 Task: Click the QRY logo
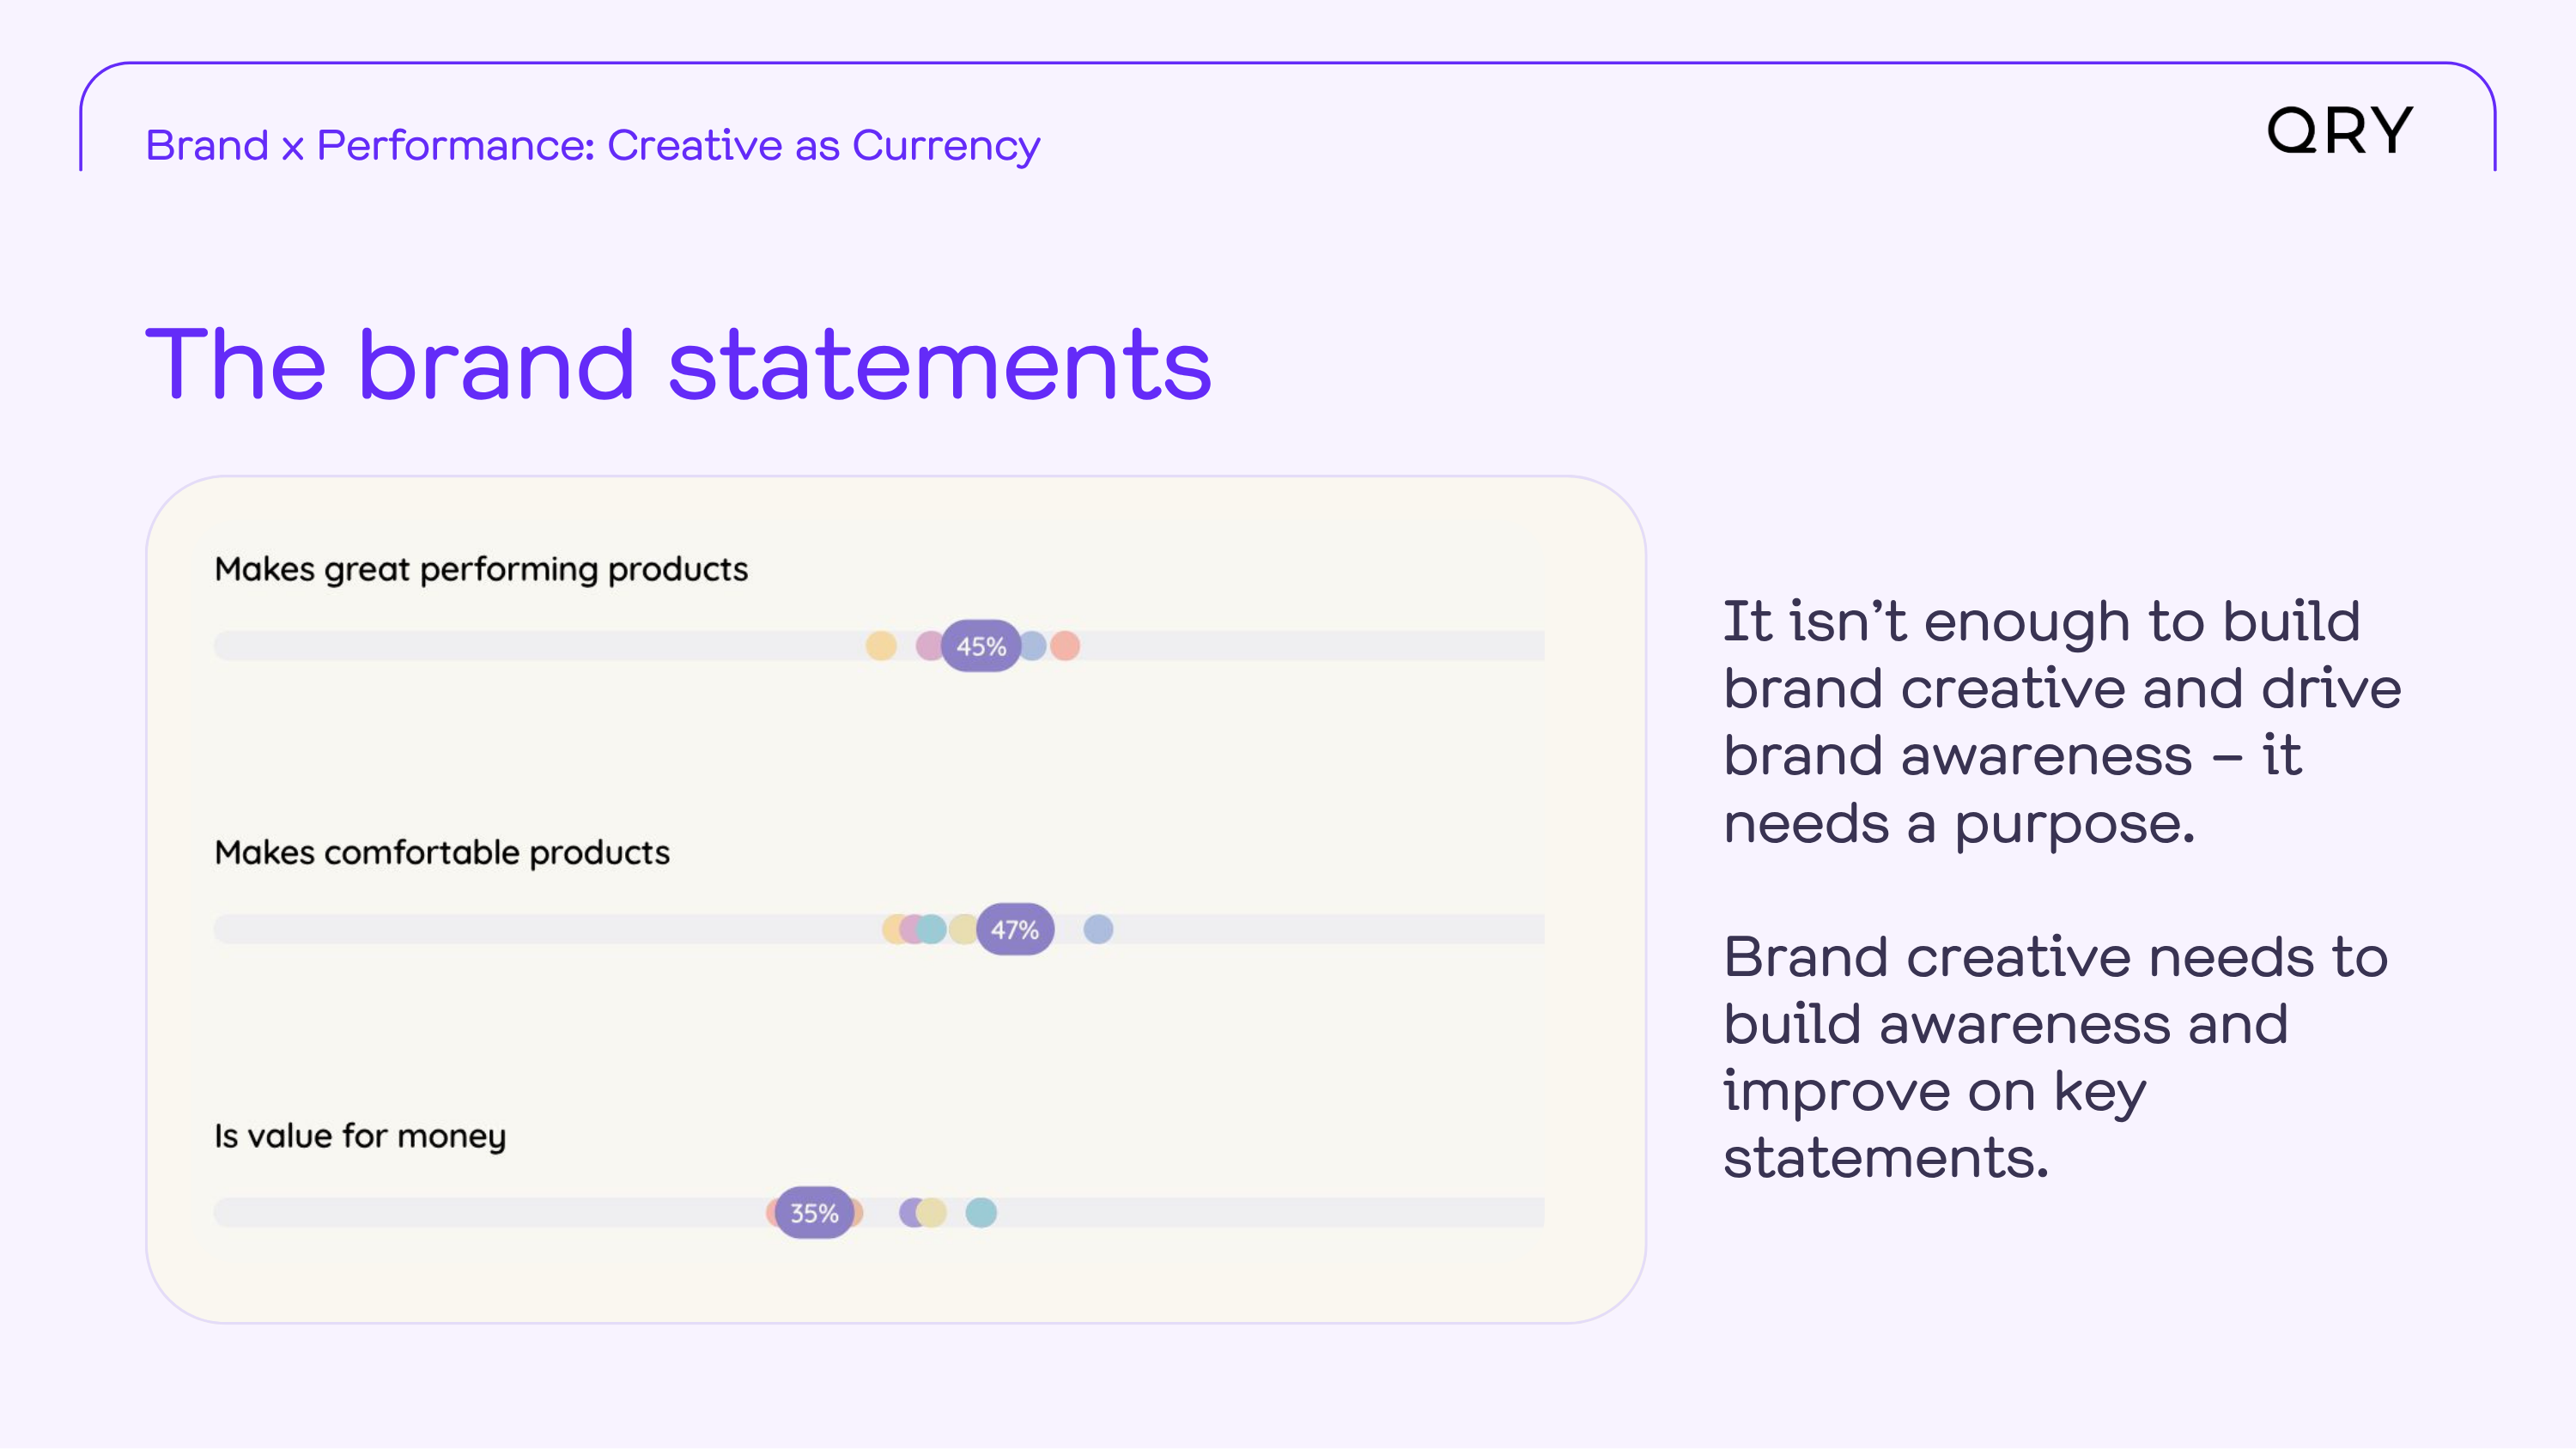[x=2339, y=131]
